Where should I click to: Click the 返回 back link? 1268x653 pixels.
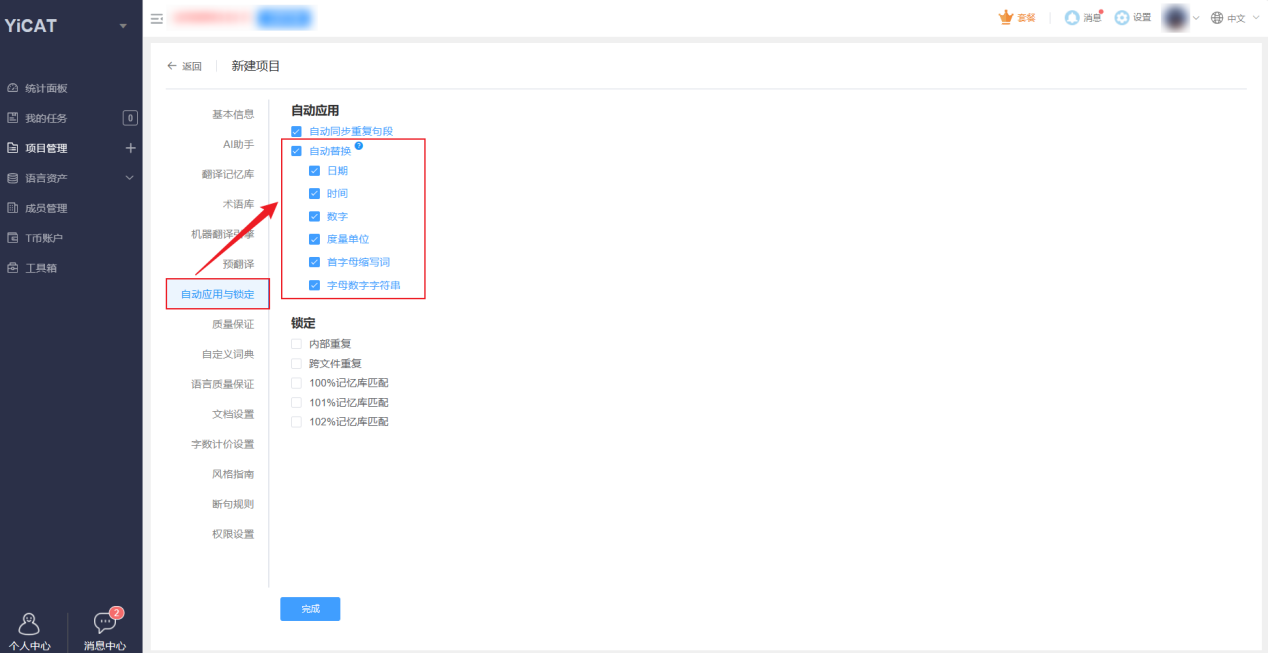[184, 66]
